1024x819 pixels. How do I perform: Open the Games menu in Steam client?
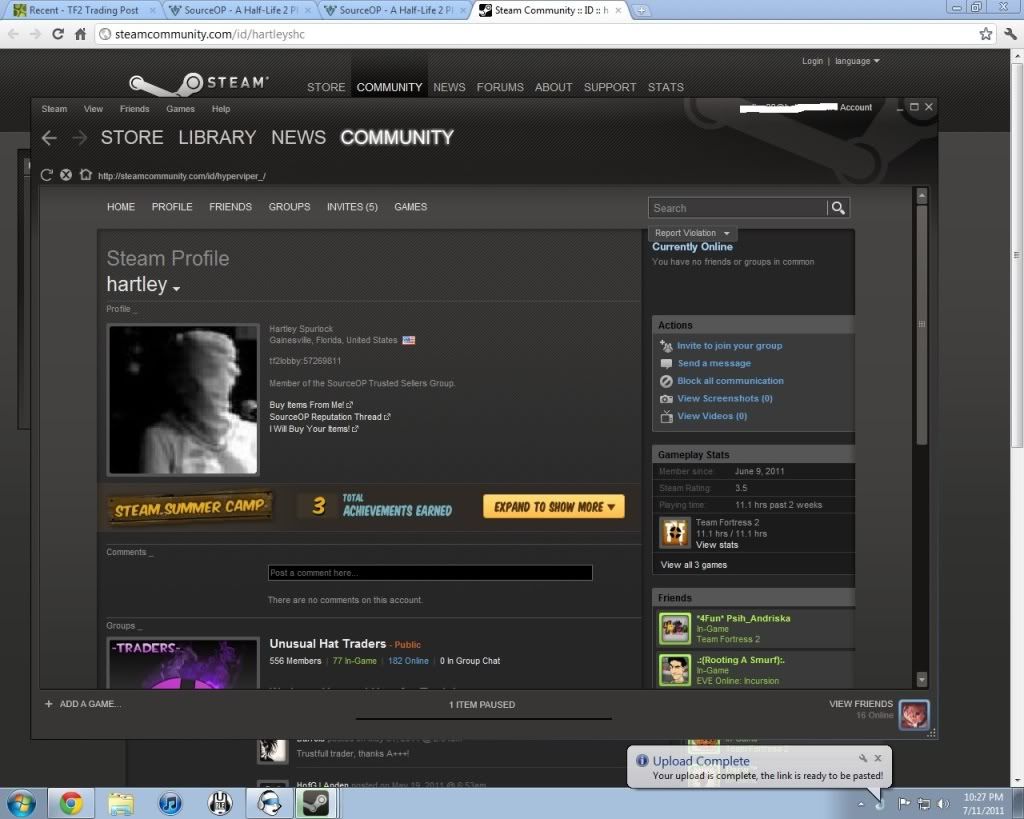(x=180, y=109)
